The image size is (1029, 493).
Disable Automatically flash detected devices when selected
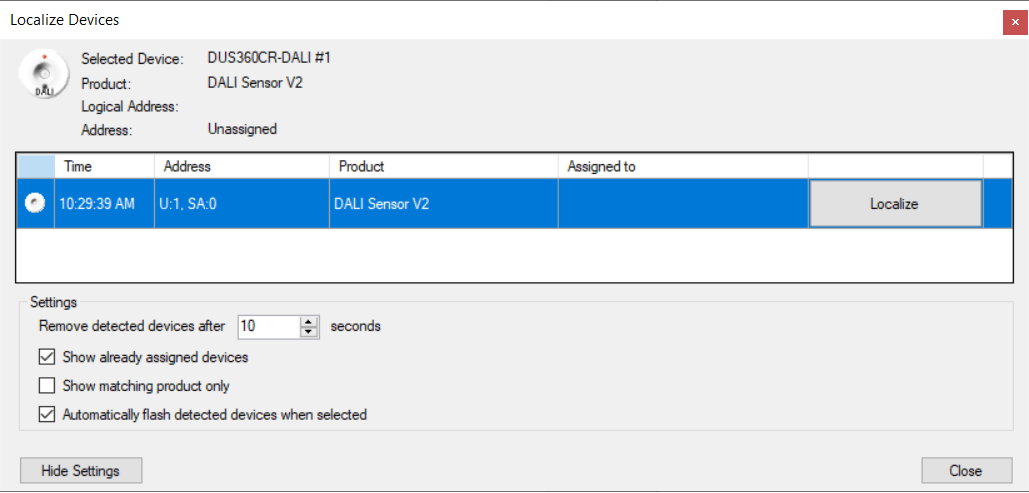point(47,414)
